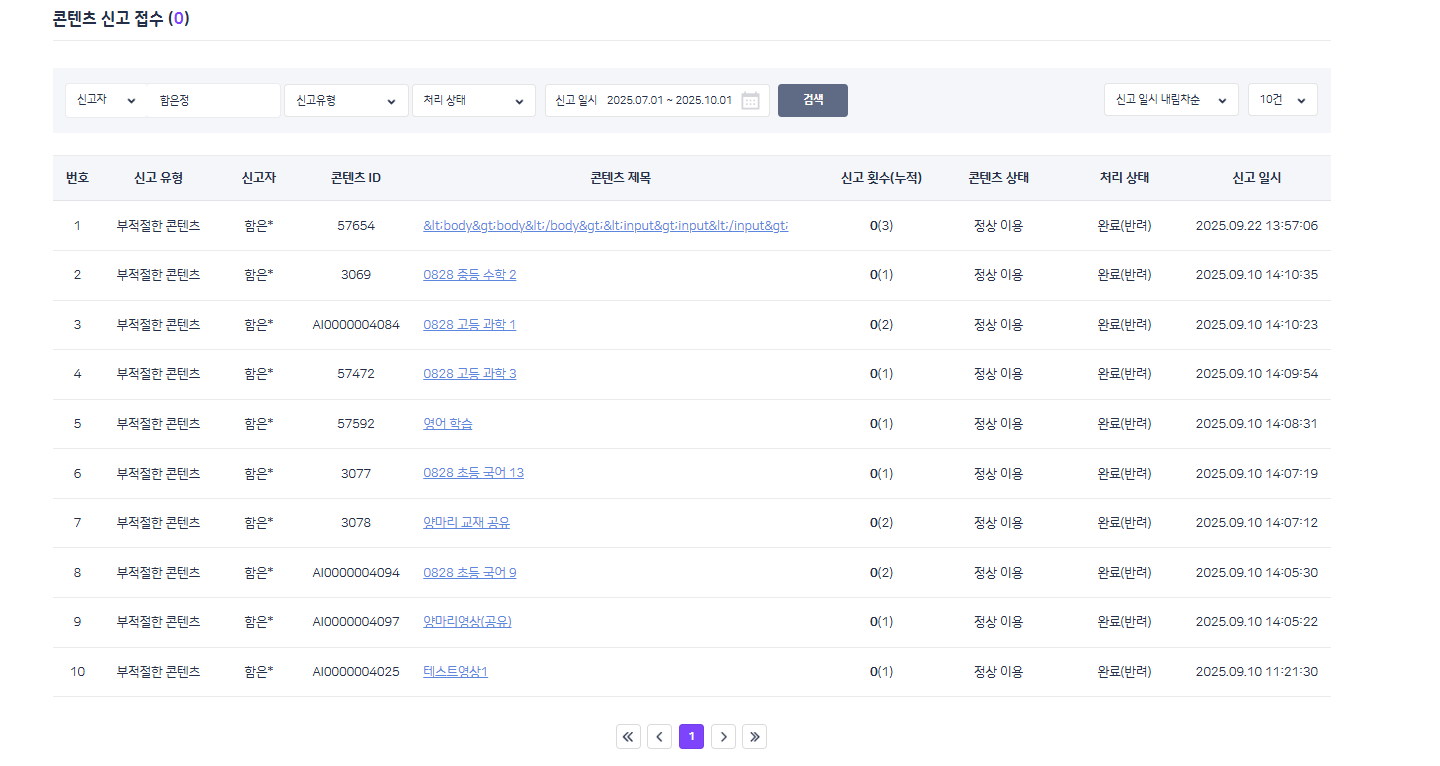Click the 검색 button
Image resolution: width=1440 pixels, height=766 pixels.
coord(812,100)
